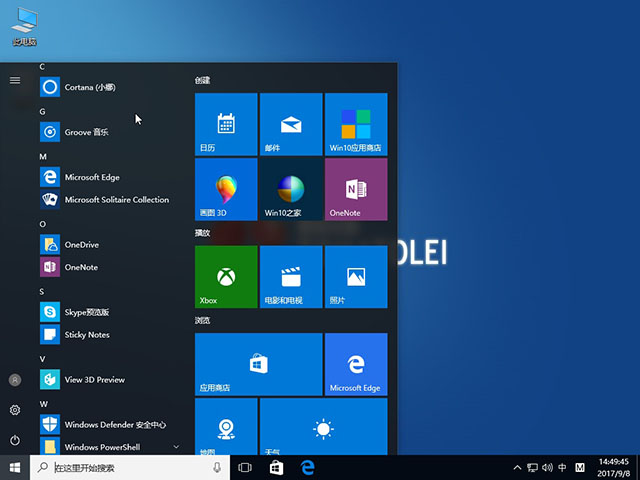Jump to letter G group header
The height and width of the screenshot is (480, 640).
tap(42, 111)
